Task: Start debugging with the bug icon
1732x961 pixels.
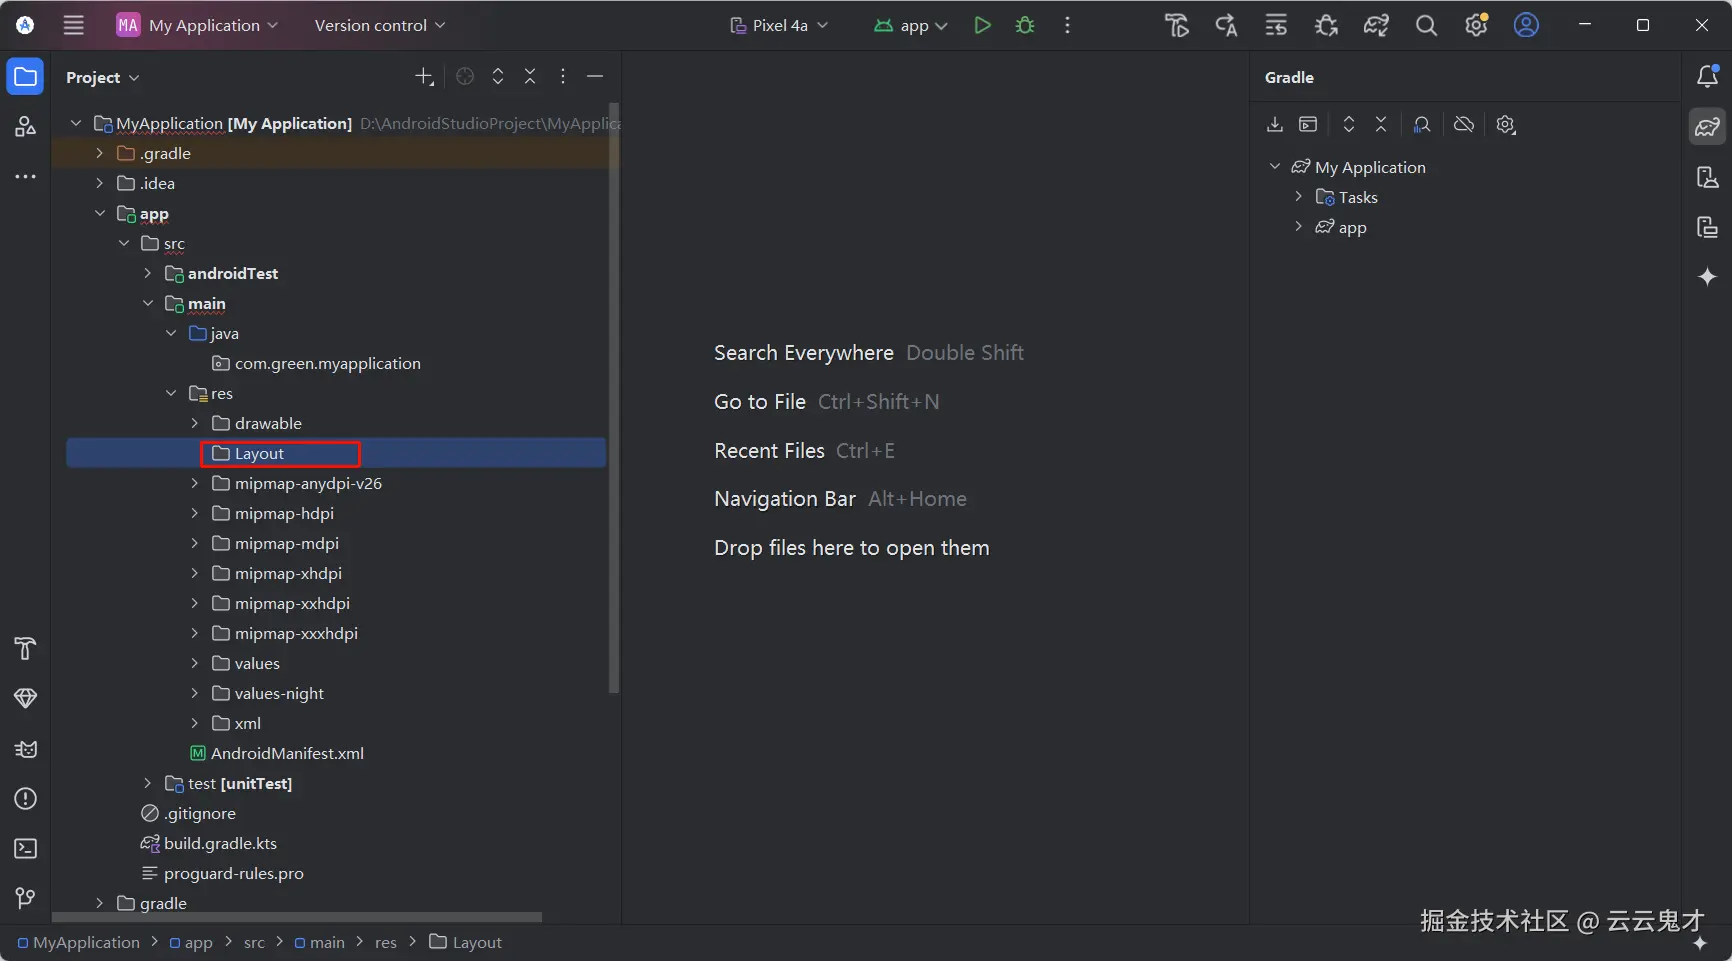Action: (x=1025, y=25)
